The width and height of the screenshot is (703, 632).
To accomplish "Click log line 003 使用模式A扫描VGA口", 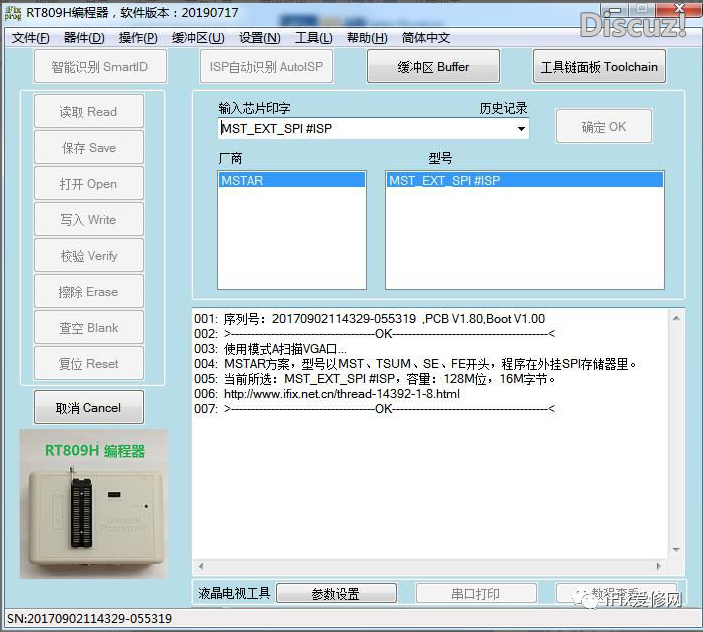I will point(270,349).
